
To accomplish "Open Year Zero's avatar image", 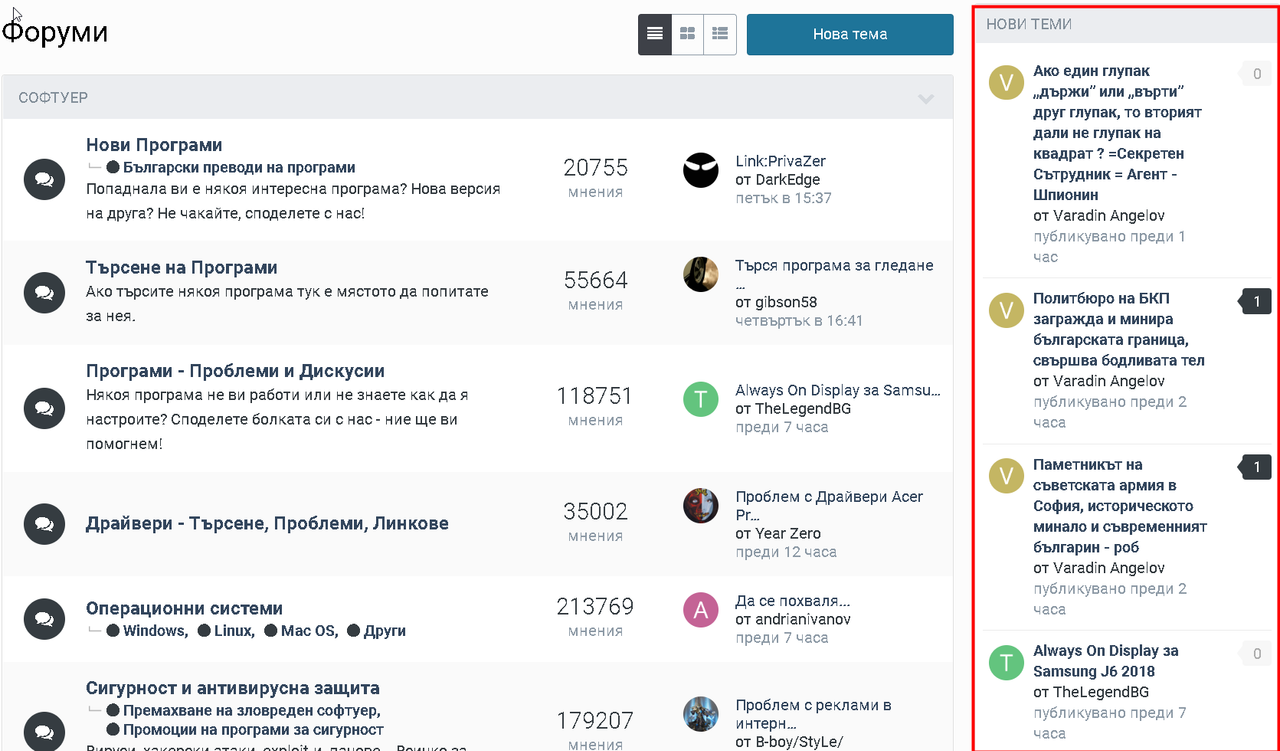I will 701,506.
